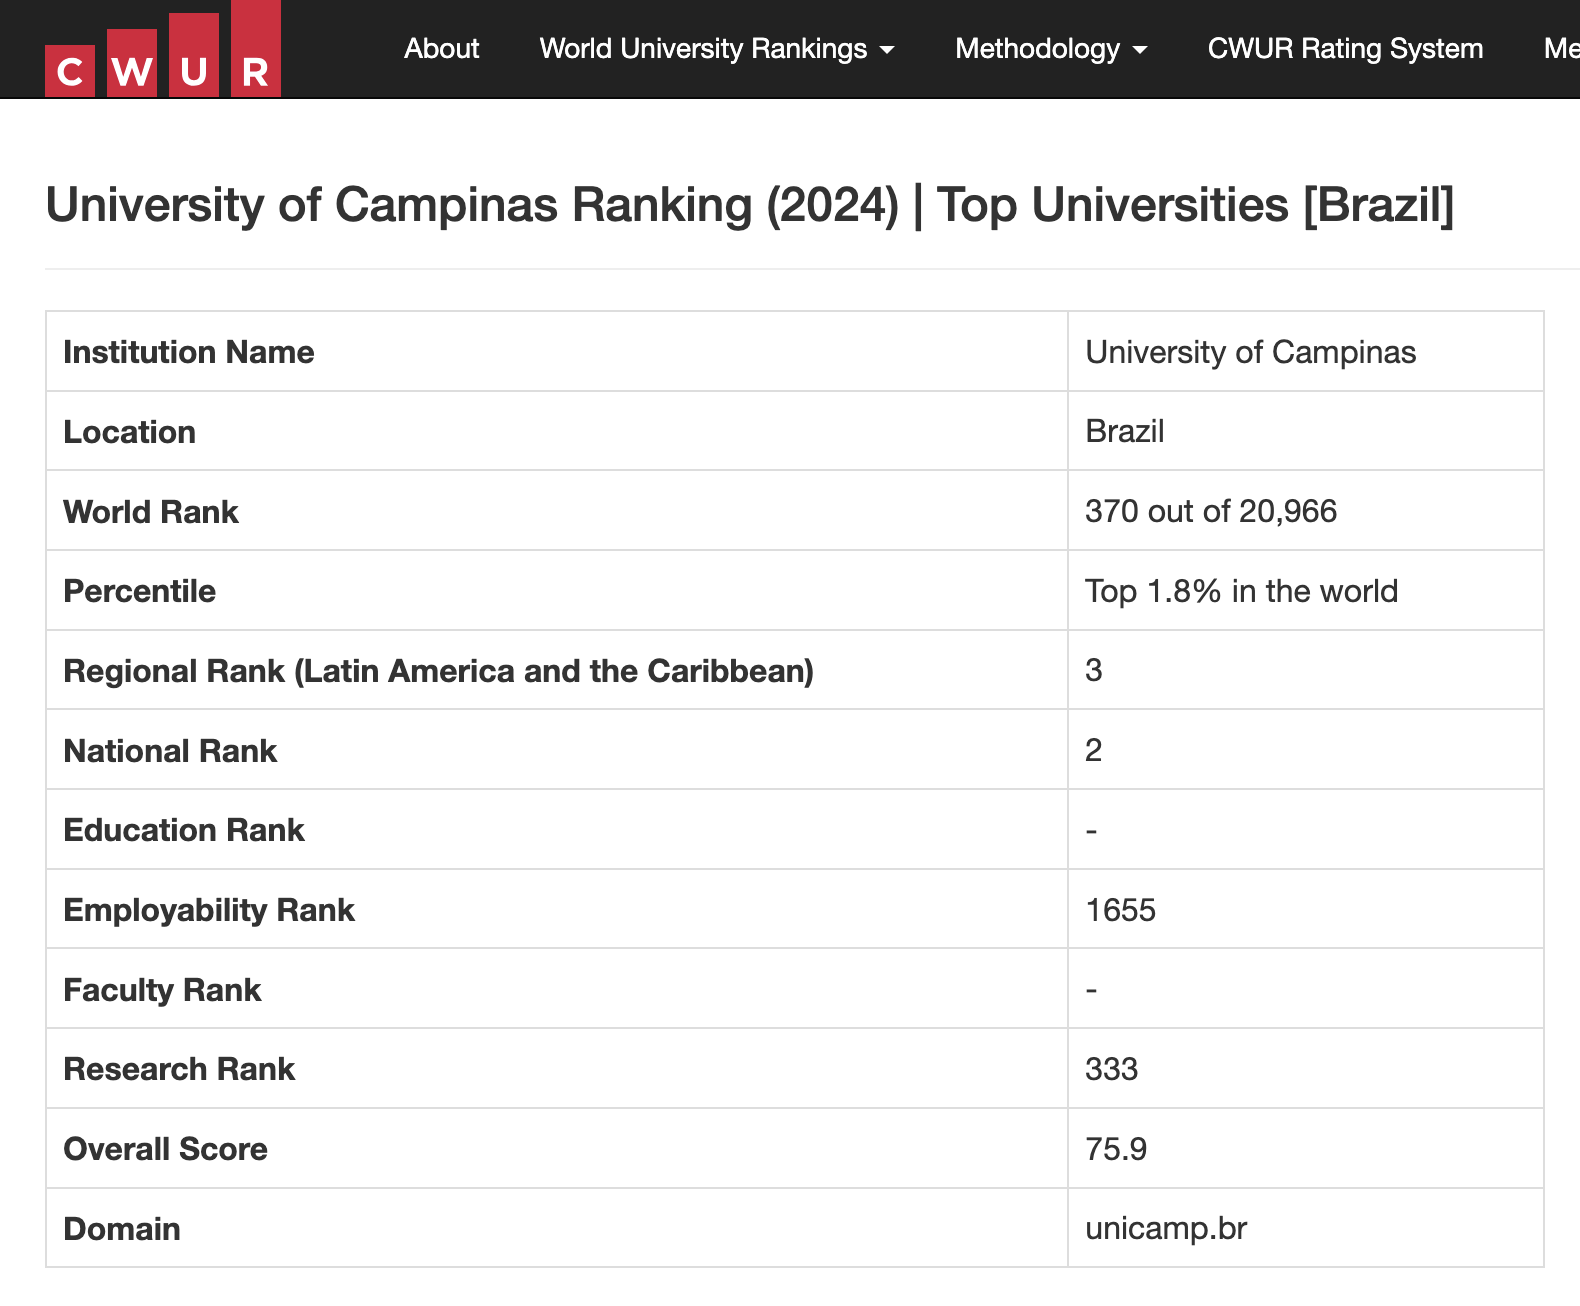Click the Employability Rank value 1655
This screenshot has width=1580, height=1306.
point(1120,910)
